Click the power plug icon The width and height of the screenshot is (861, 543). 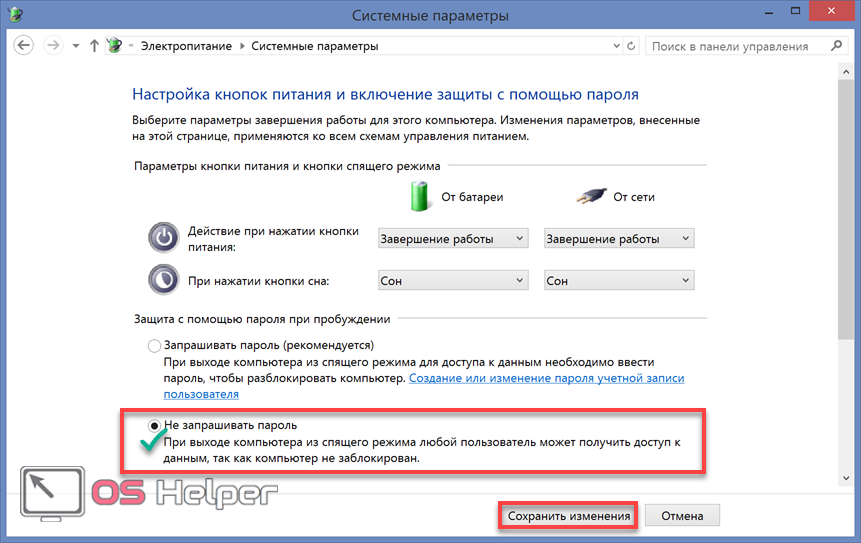coord(591,196)
